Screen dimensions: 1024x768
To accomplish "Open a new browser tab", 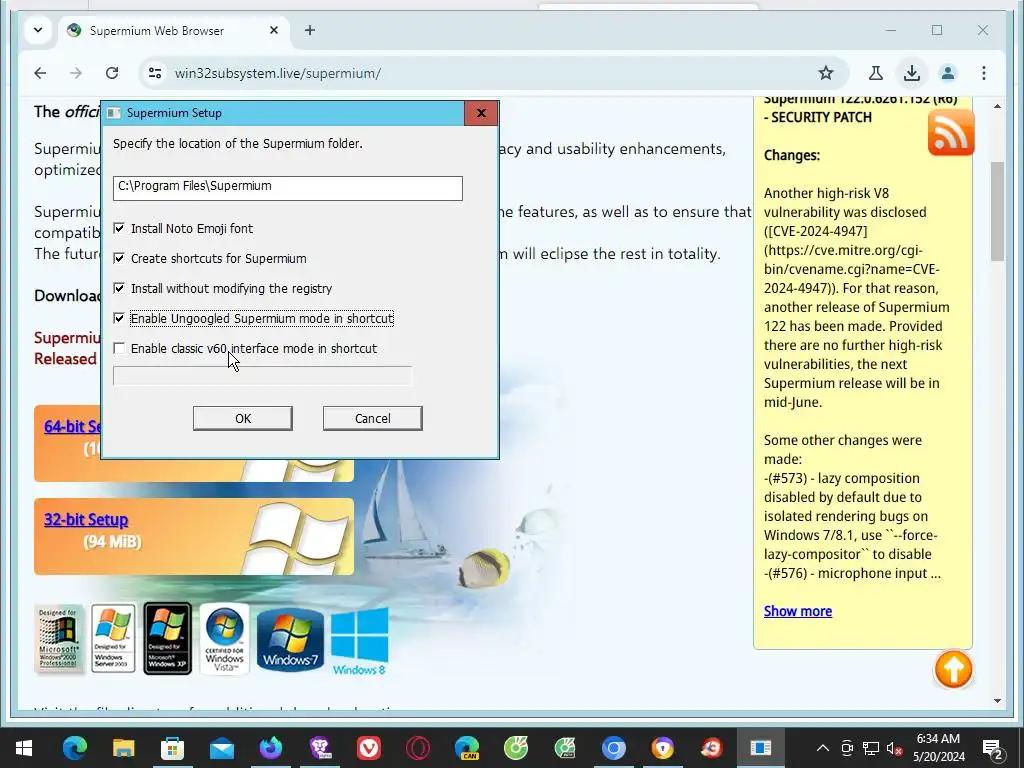I will coord(310,30).
